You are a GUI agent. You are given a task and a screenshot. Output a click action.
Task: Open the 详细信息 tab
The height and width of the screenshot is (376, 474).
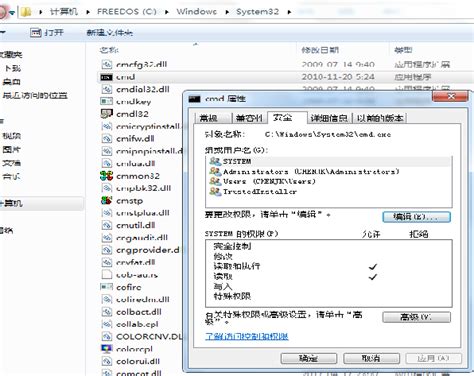(329, 118)
